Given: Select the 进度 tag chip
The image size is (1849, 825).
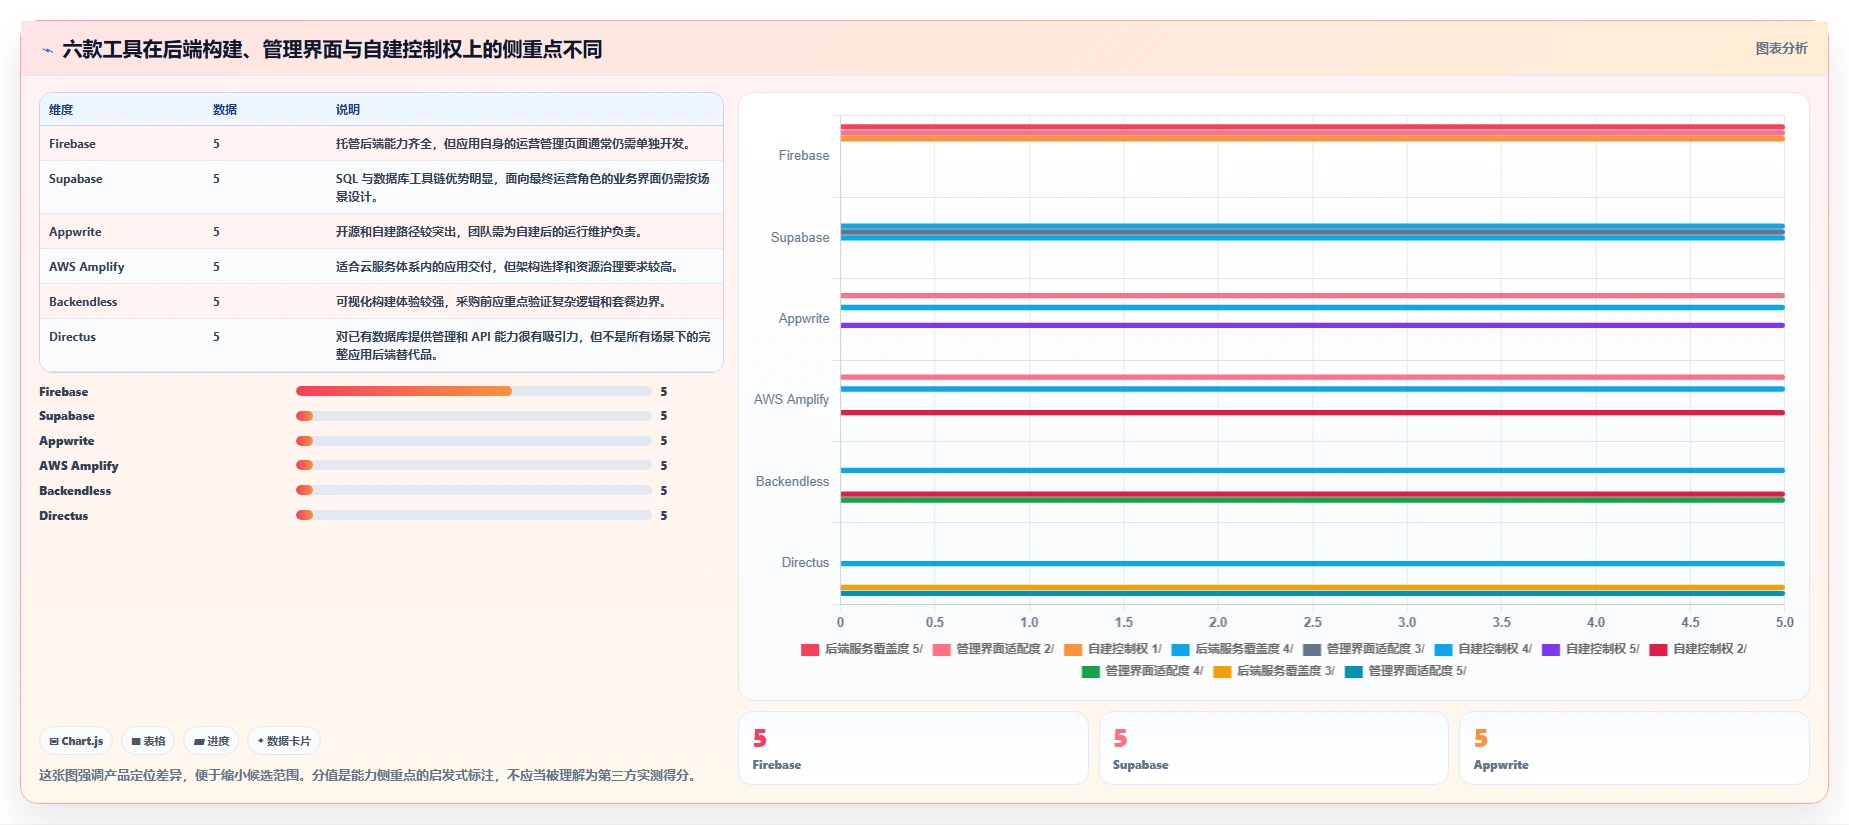Looking at the screenshot, I should pos(211,741).
